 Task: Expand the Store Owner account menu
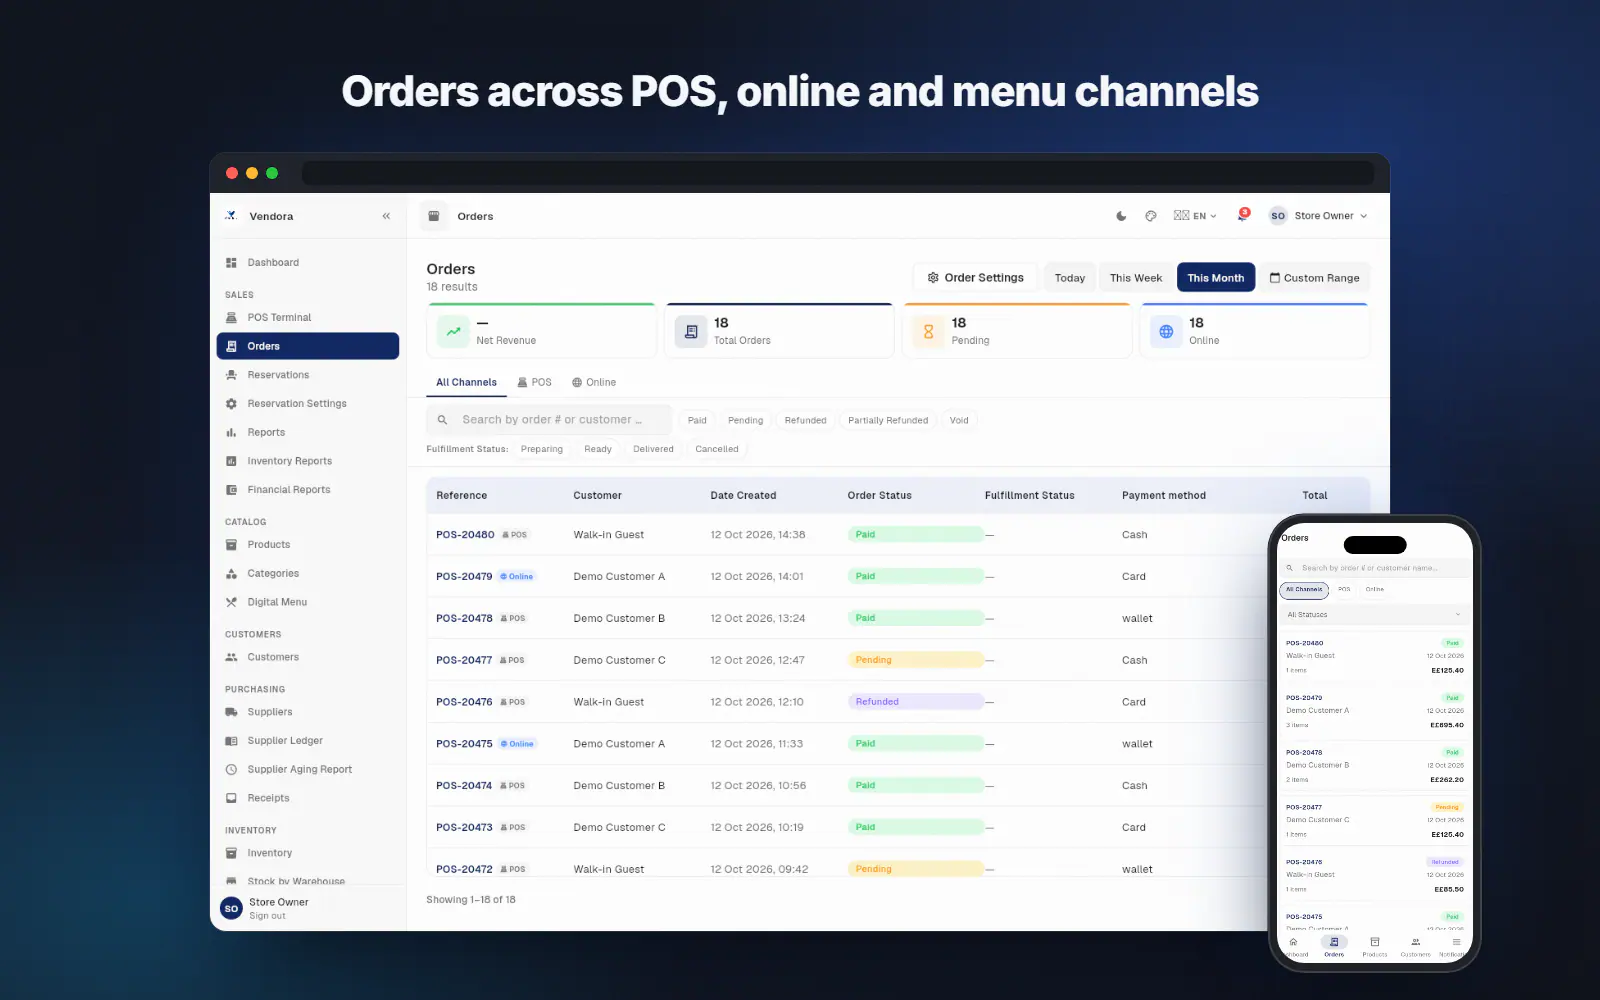[x=1318, y=216]
